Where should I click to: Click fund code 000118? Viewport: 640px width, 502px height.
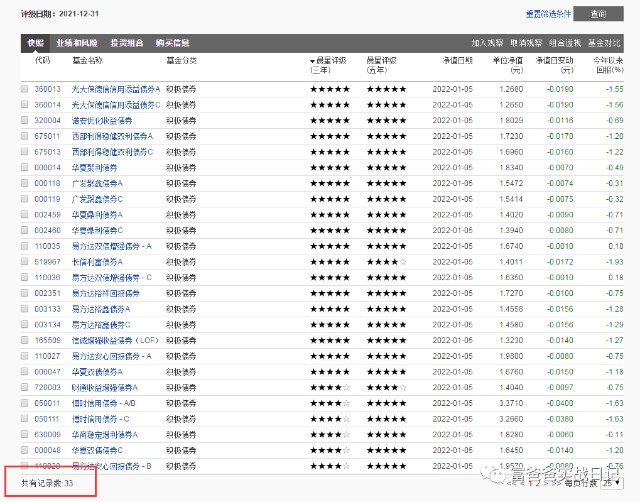coord(47,183)
